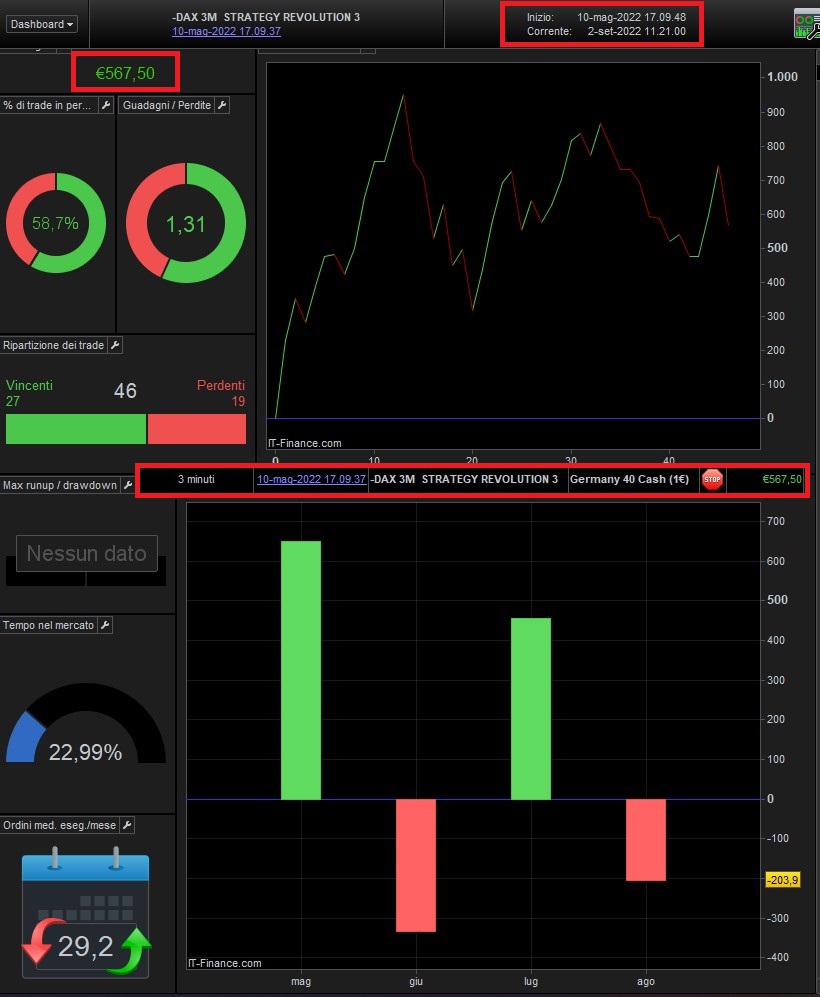Click the 1,31 gain/loss ratio donut chart
Viewport: 820px width, 997px height.
click(186, 223)
